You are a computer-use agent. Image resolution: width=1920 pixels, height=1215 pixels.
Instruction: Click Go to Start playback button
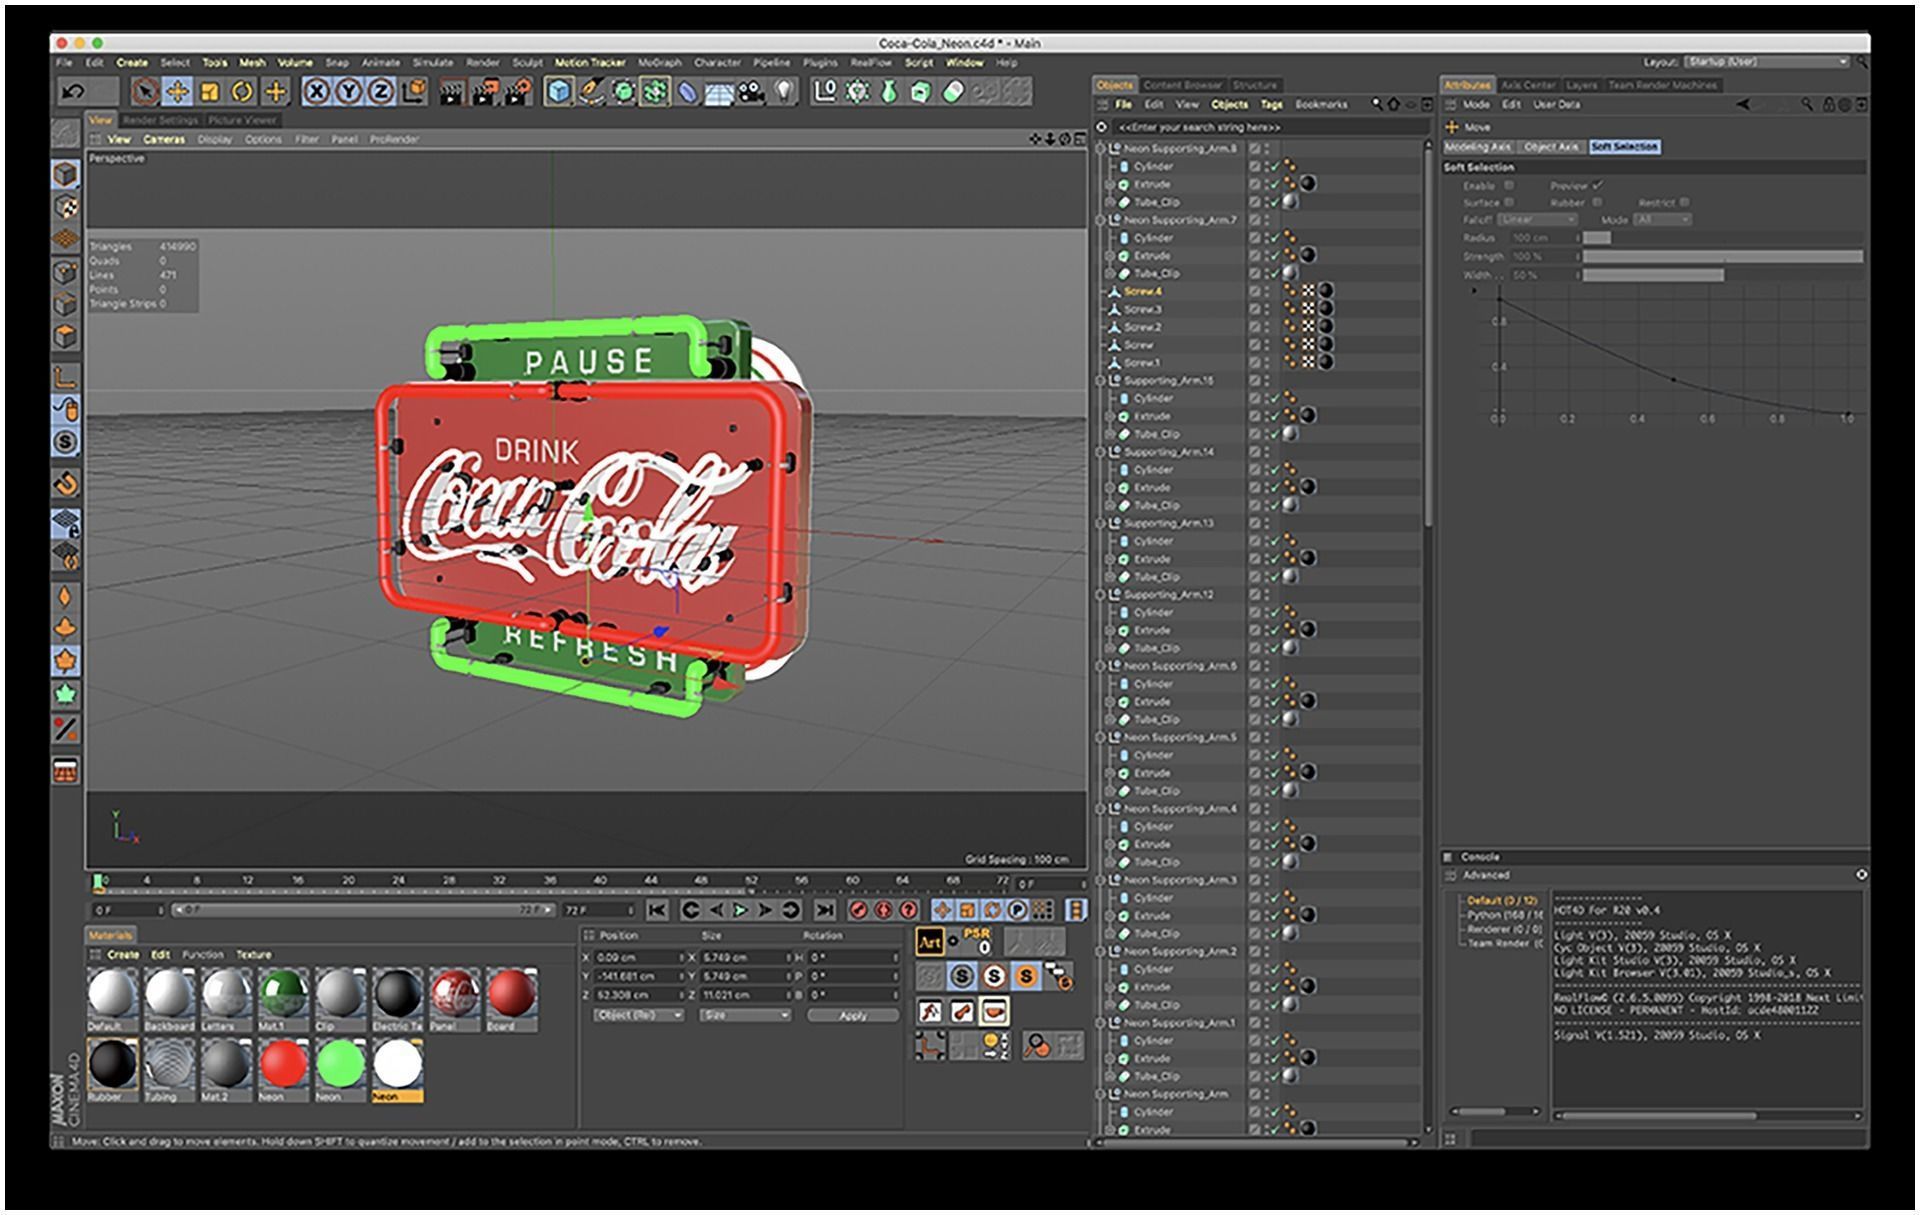click(657, 910)
